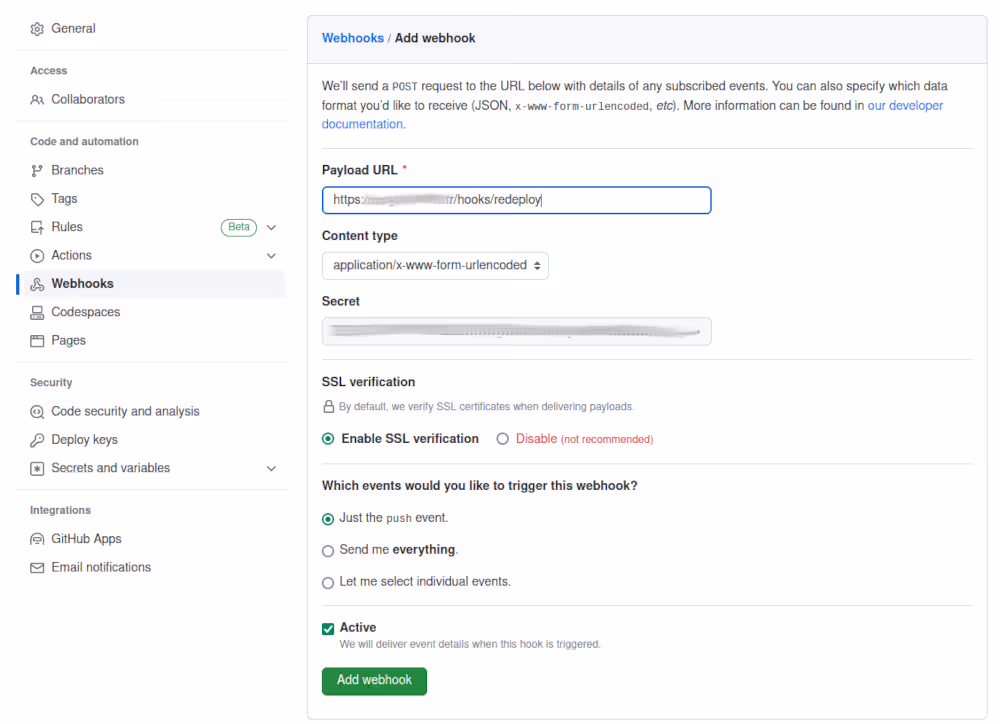Click the GitHub Apps icon
The width and height of the screenshot is (1000, 724).
tap(37, 539)
